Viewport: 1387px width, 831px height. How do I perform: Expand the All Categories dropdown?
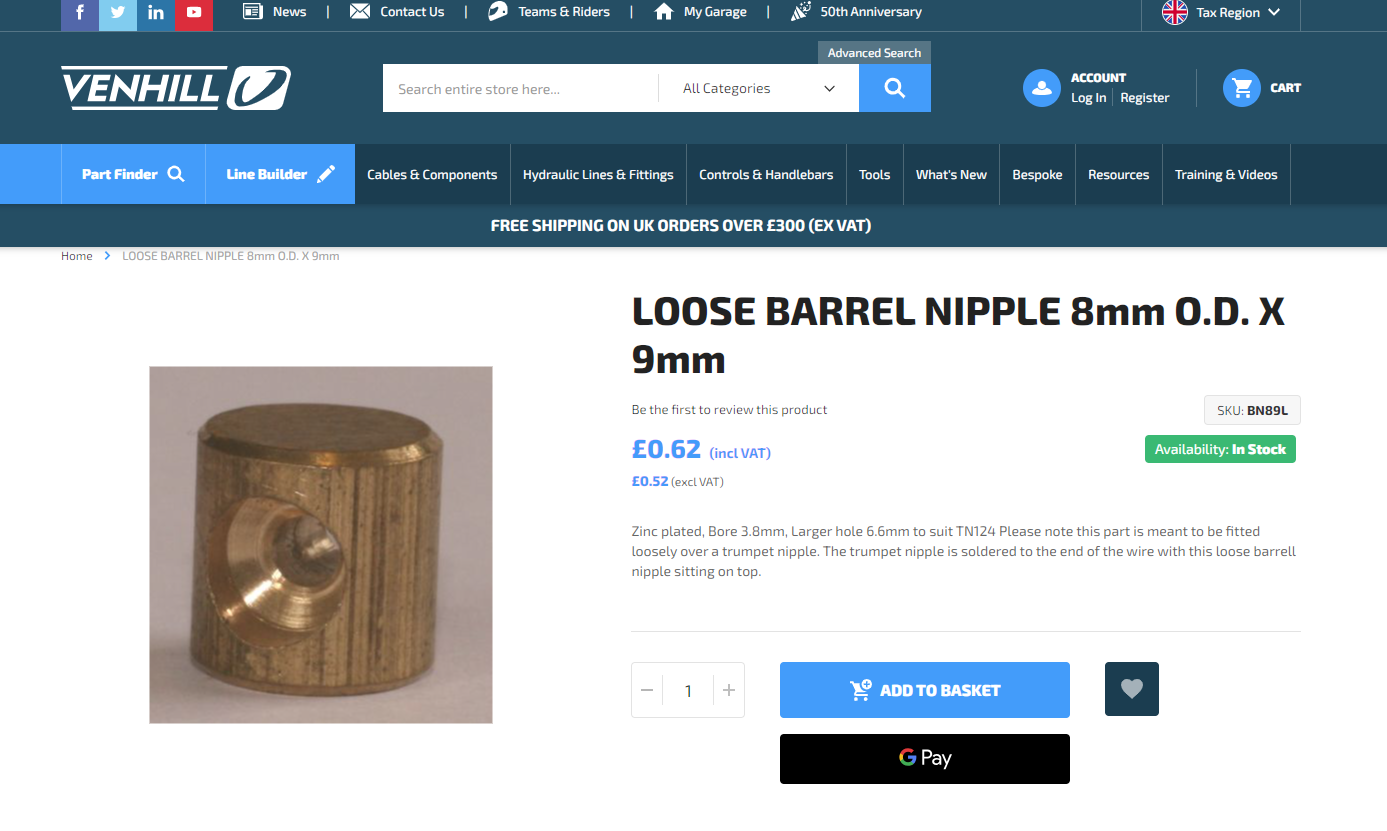pos(758,88)
